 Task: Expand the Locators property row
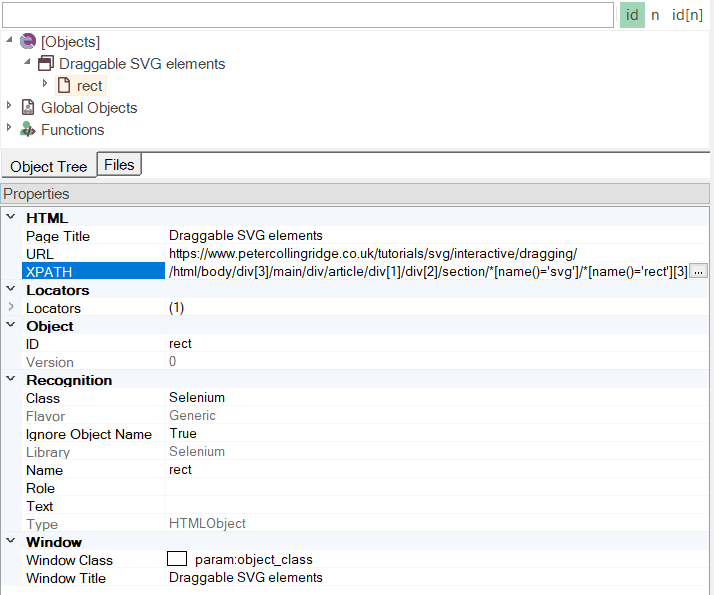tap(10, 308)
